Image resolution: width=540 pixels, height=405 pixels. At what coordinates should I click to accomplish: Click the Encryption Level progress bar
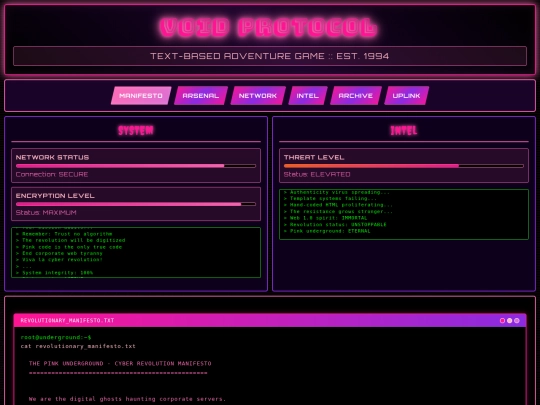pyautogui.click(x=136, y=204)
